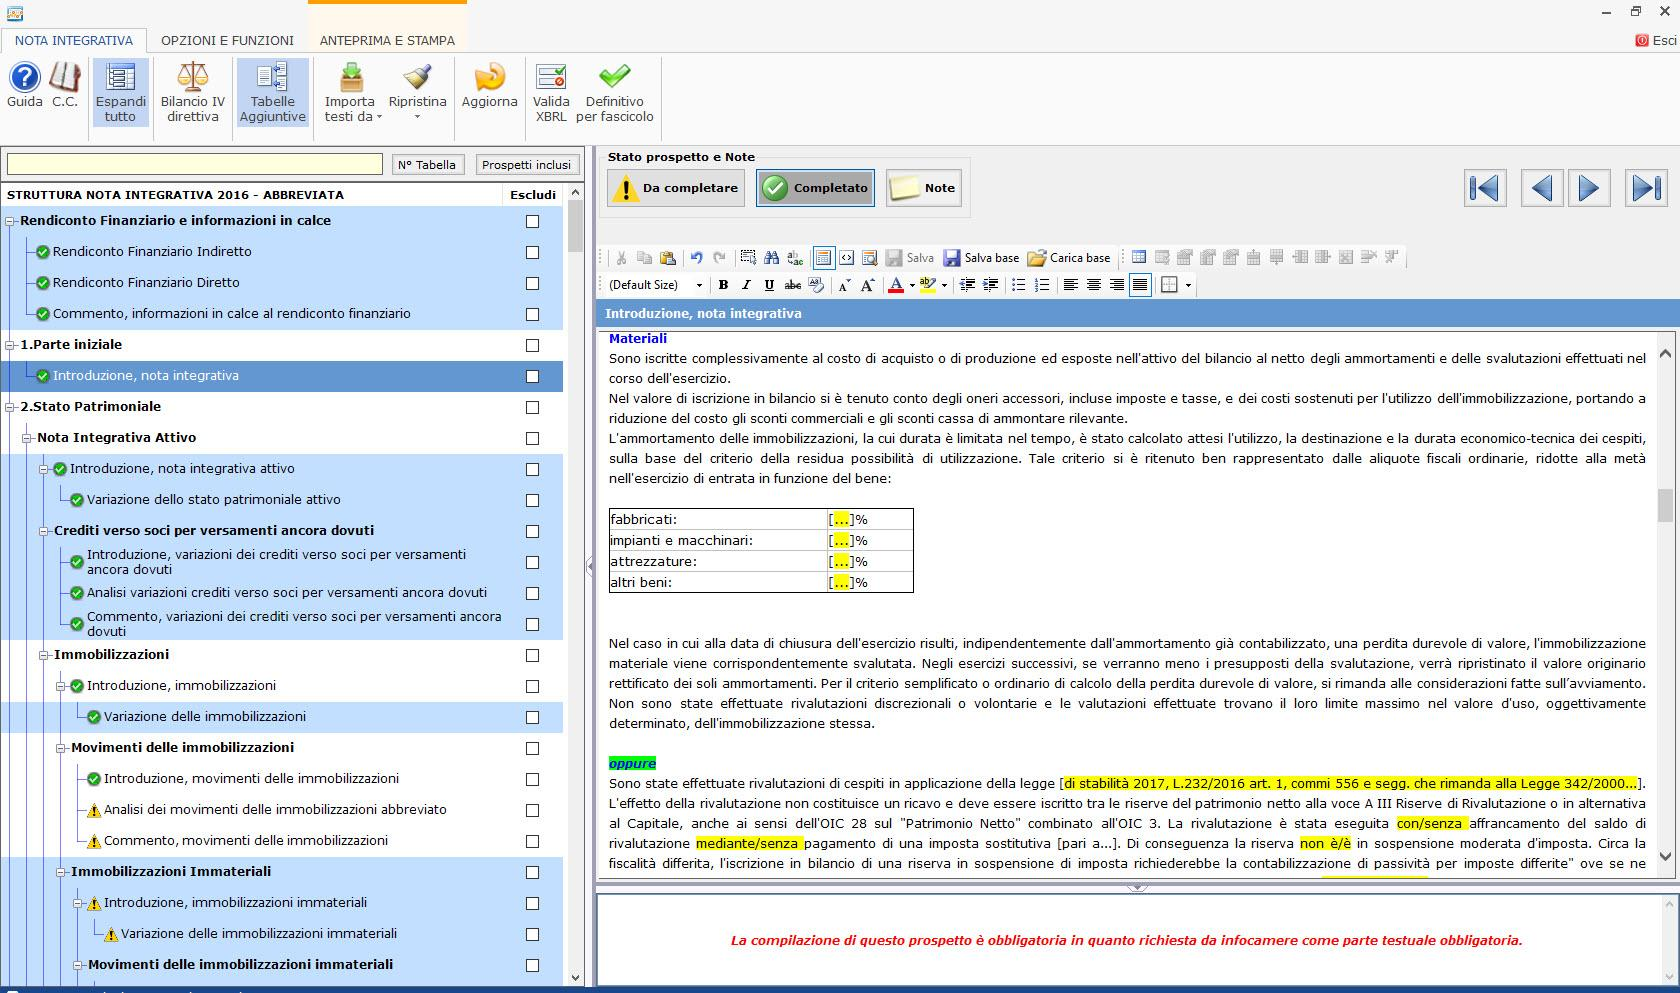Open the Guida help icon
Viewport: 1680px width, 993px height.
point(24,86)
